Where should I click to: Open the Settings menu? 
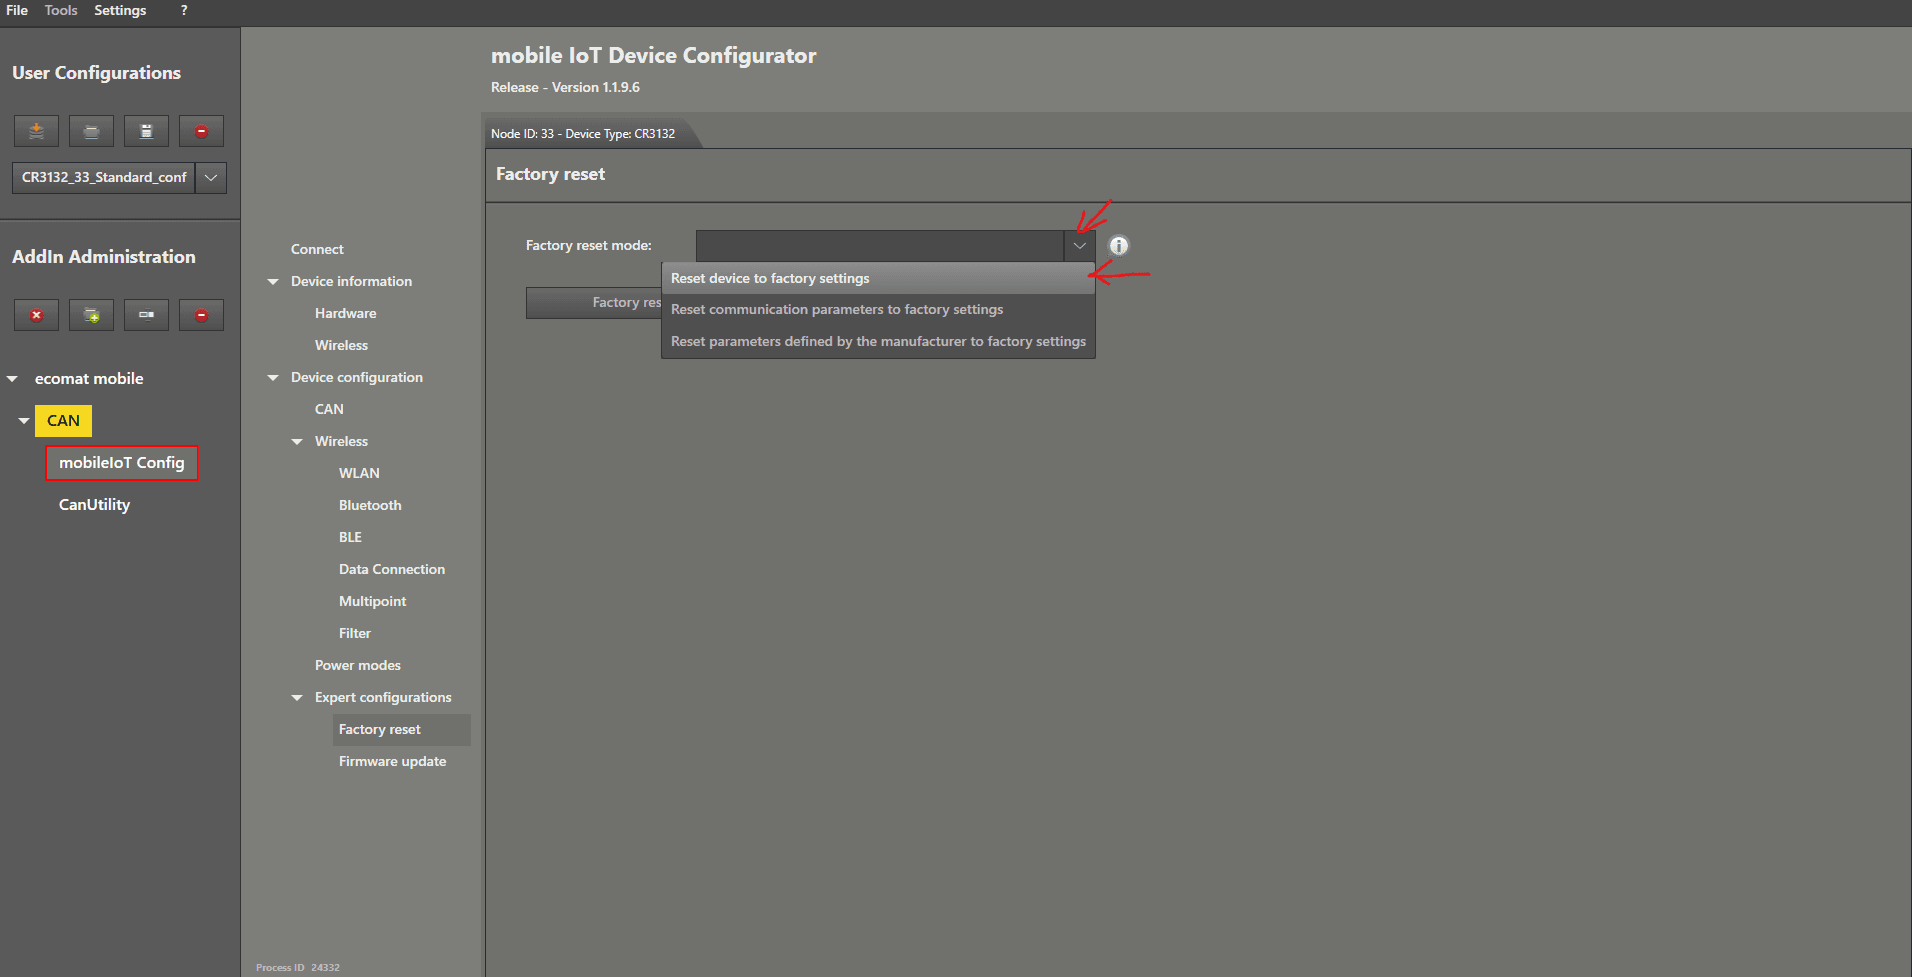[x=120, y=10]
